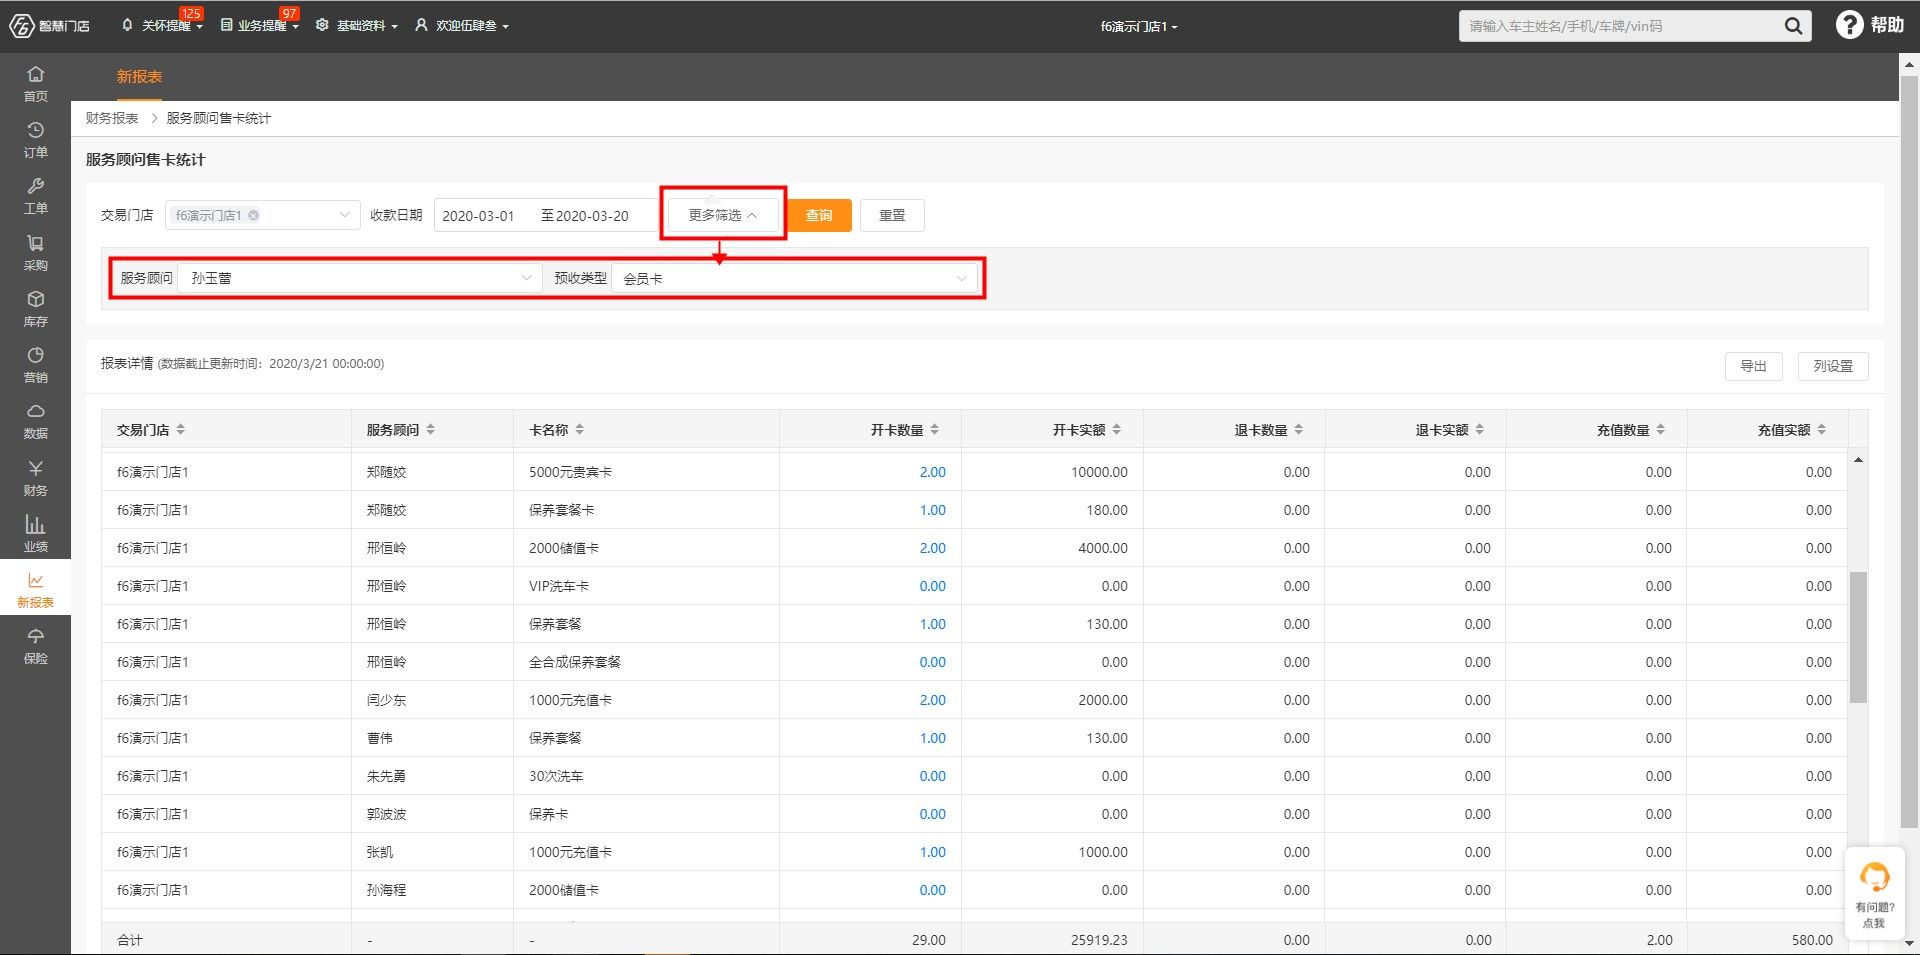This screenshot has height=955, width=1920.
Task: Click the start date 2020-03-01 field
Action: [478, 216]
